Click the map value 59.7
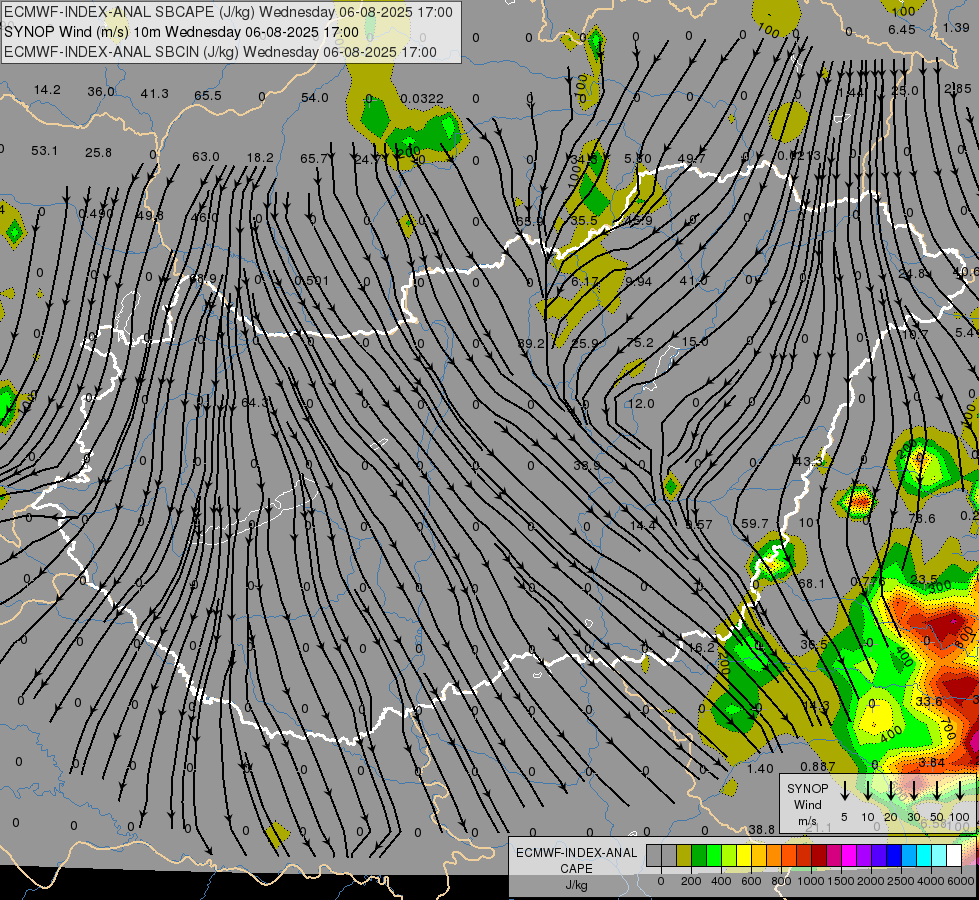Image resolution: width=979 pixels, height=900 pixels. click(754, 523)
